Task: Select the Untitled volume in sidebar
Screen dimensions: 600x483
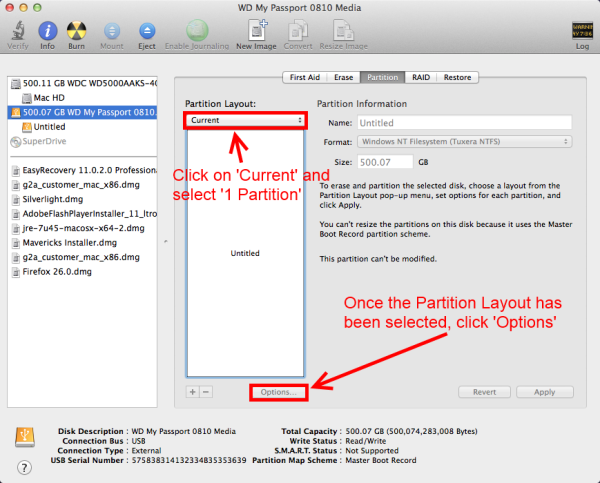Action: (82, 127)
